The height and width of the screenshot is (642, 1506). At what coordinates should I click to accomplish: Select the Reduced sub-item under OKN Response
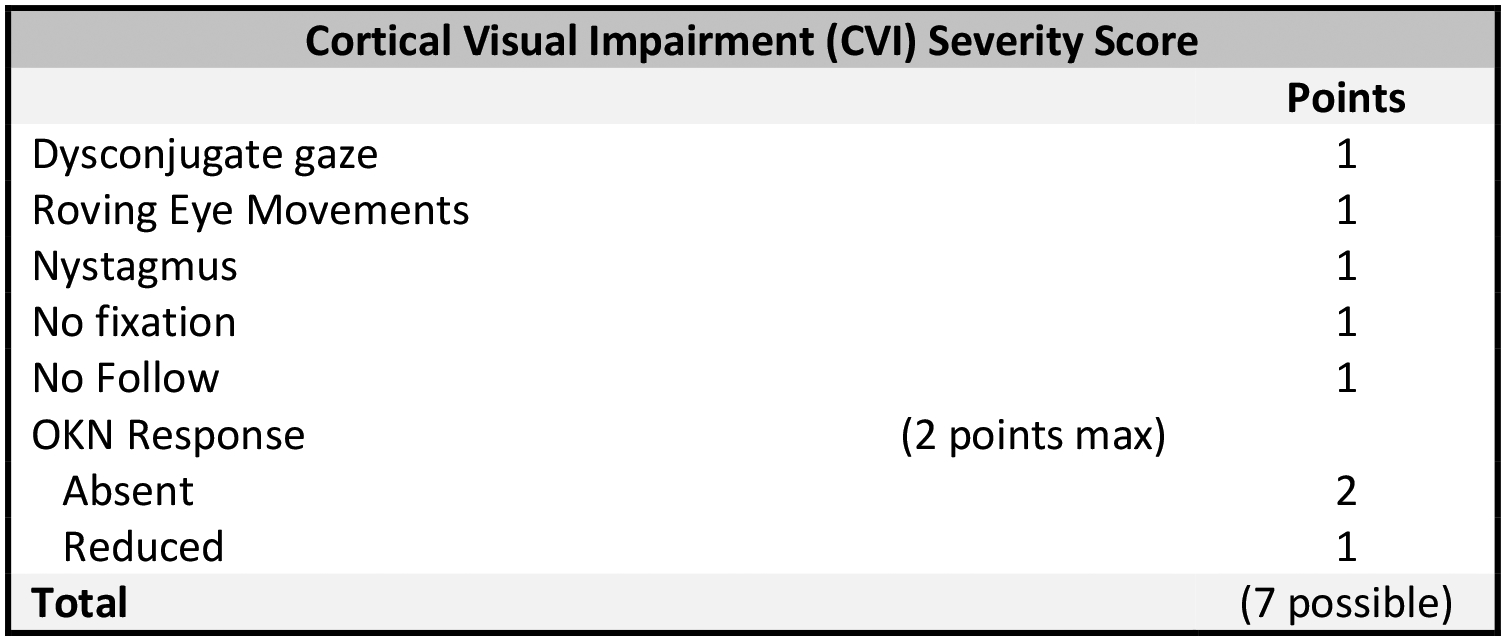pos(143,548)
